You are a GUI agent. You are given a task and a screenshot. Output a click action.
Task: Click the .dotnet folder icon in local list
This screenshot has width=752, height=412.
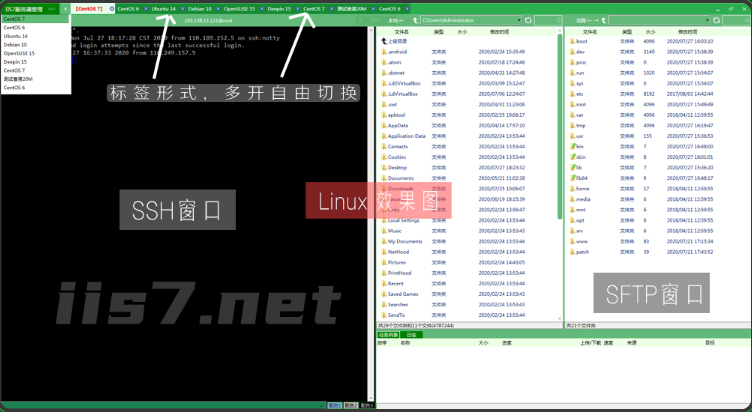[384, 73]
